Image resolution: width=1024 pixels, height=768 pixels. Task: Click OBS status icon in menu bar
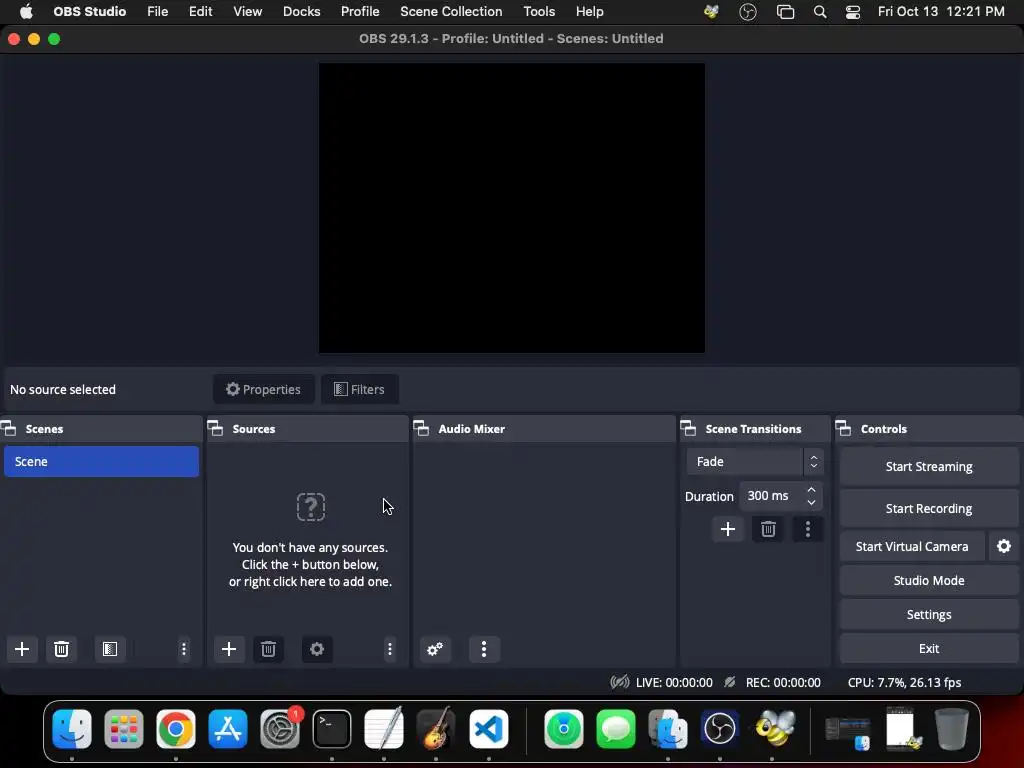pos(748,12)
